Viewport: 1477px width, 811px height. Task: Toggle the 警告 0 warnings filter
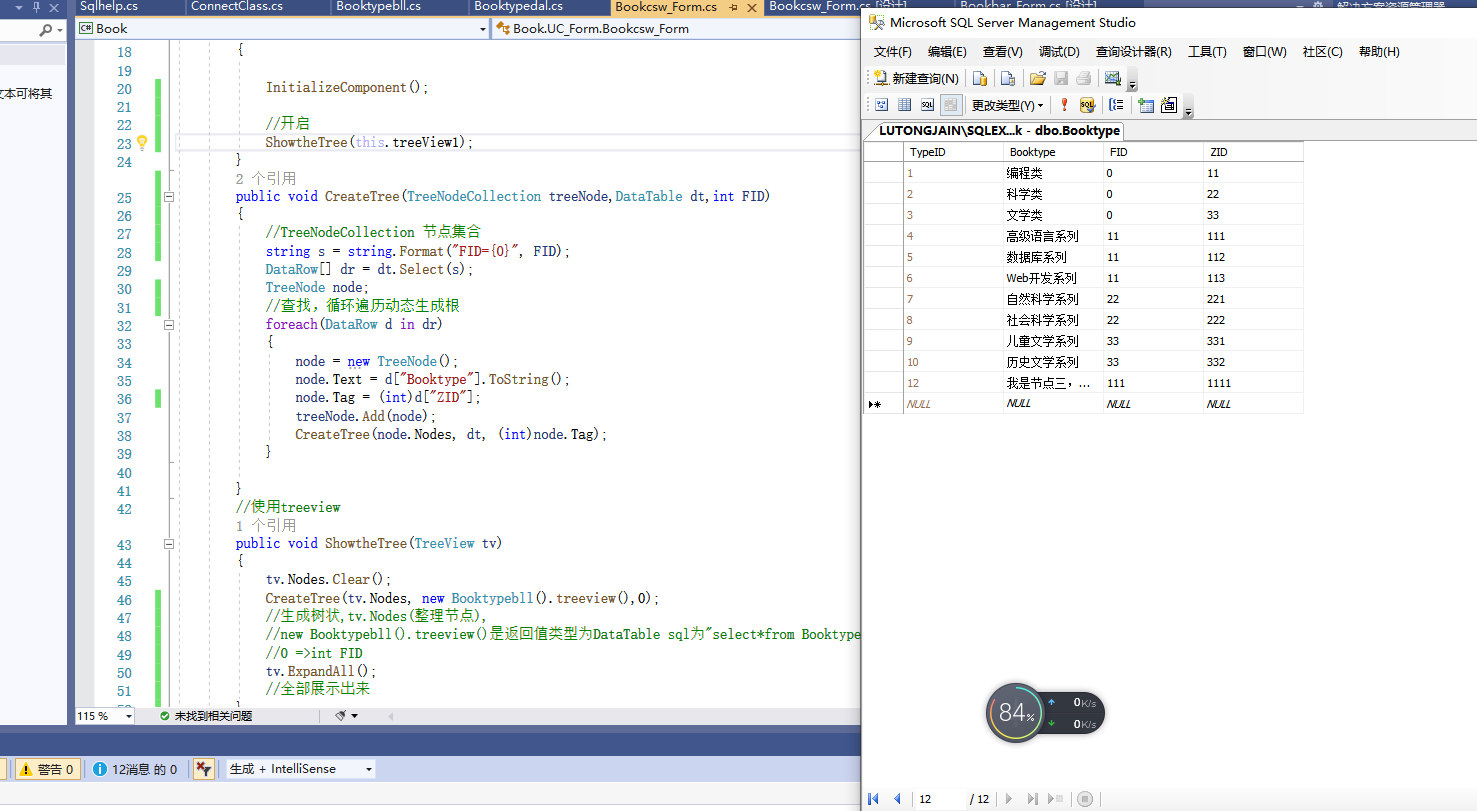tap(48, 769)
